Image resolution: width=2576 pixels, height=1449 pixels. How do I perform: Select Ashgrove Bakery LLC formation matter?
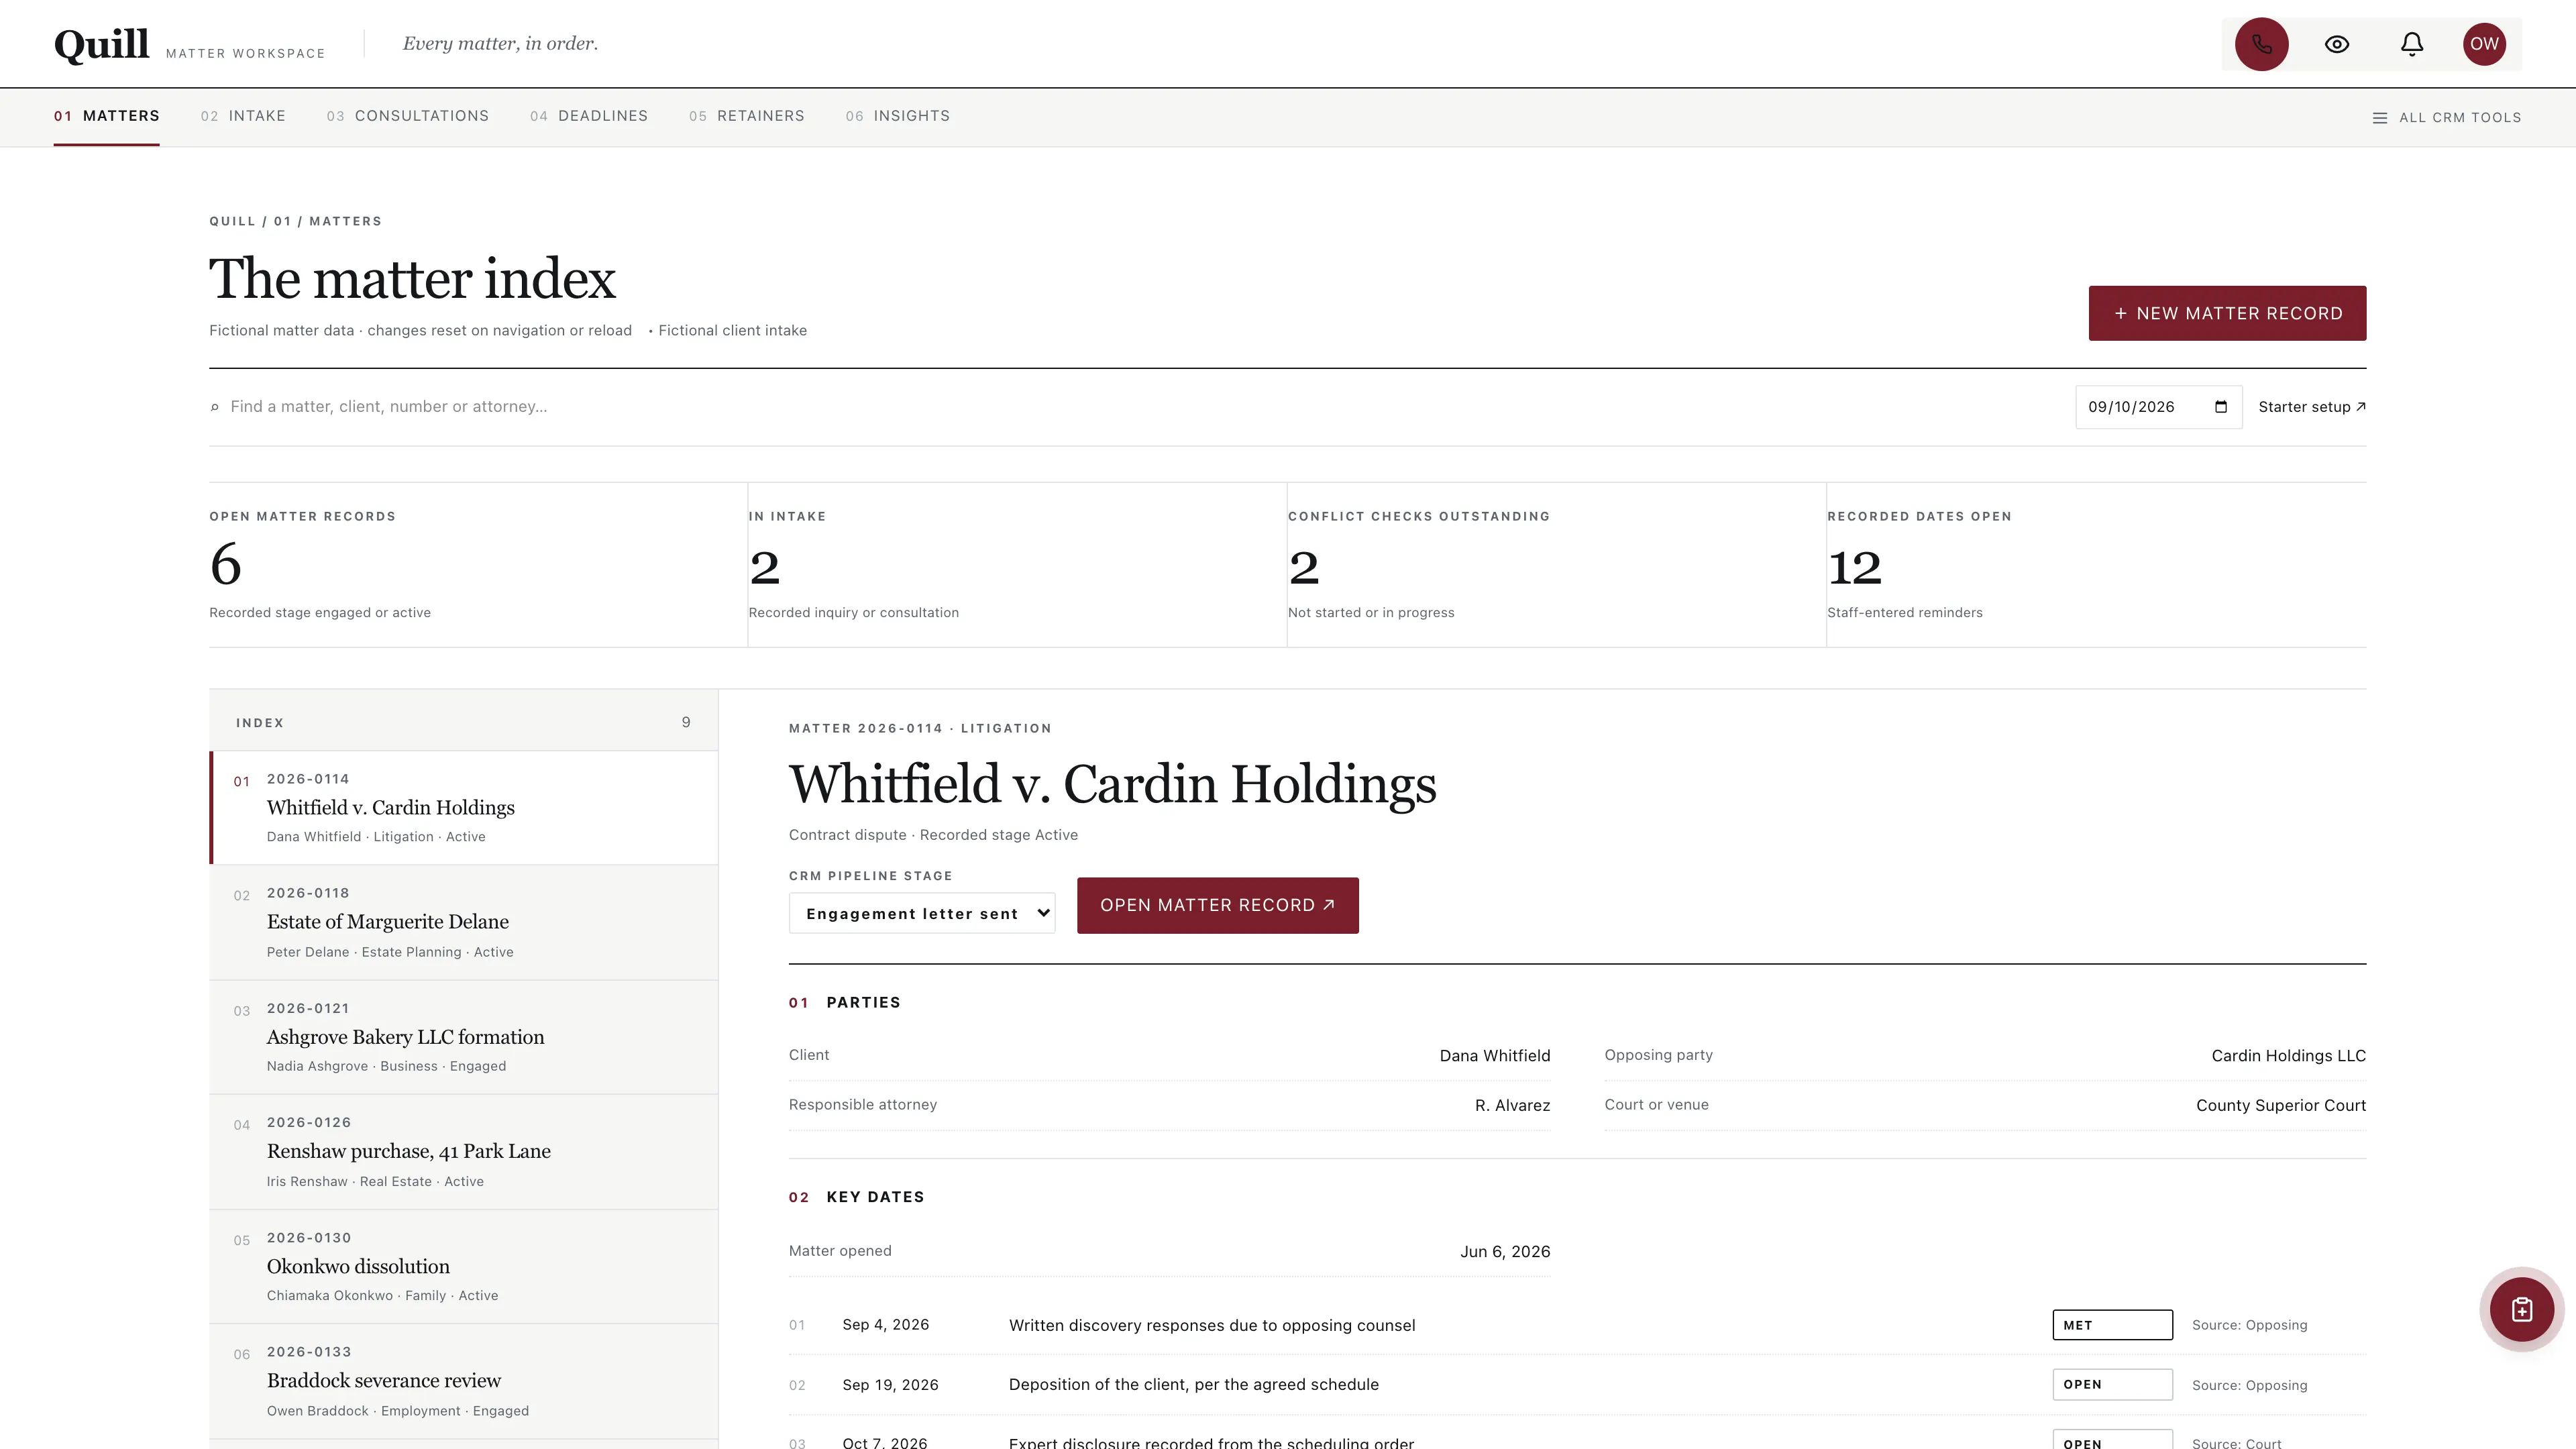coord(464,1037)
